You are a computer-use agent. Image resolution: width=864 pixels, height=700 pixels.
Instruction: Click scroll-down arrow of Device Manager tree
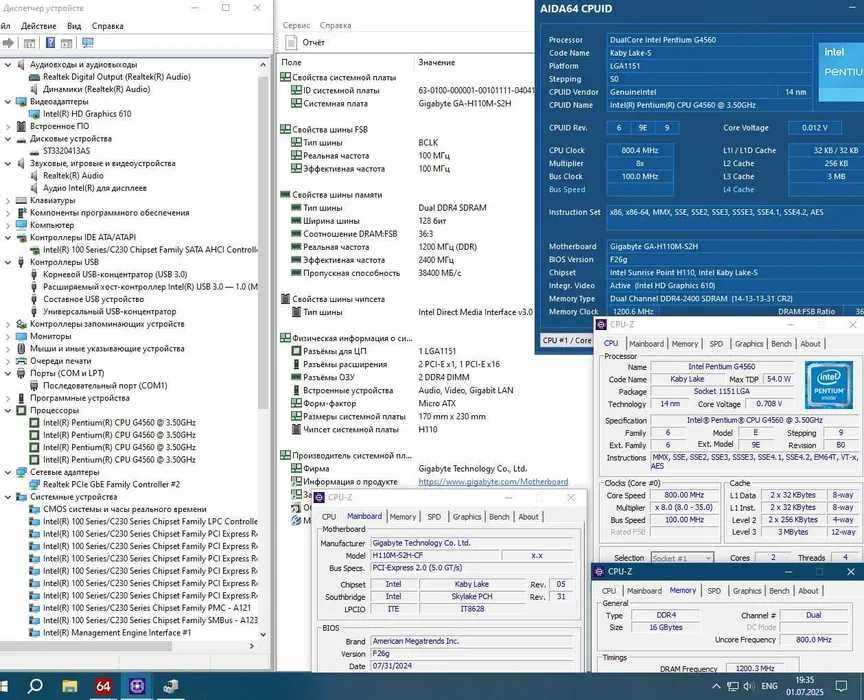click(263, 634)
